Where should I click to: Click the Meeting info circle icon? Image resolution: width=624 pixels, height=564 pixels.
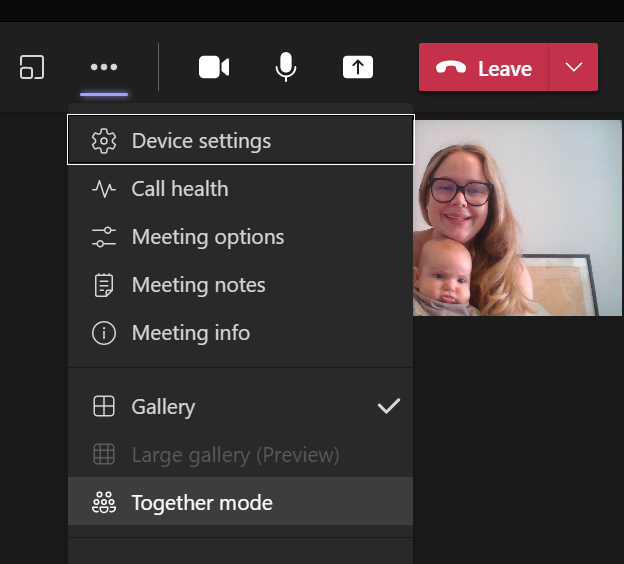[104, 333]
